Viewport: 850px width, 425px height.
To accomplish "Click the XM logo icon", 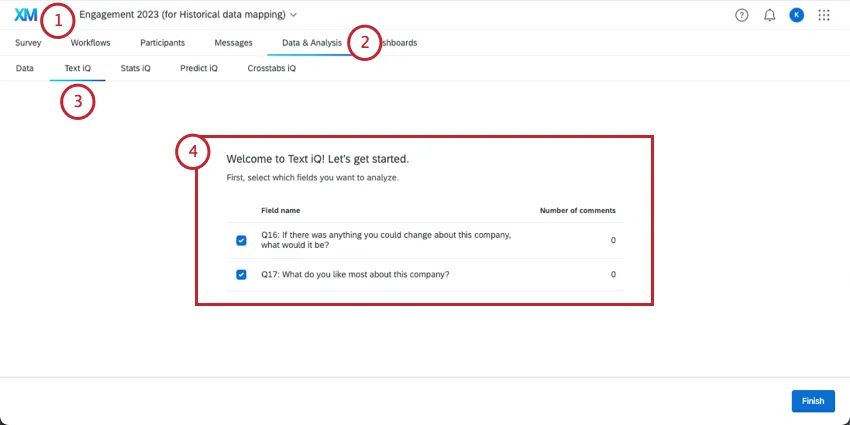I will [x=25, y=15].
